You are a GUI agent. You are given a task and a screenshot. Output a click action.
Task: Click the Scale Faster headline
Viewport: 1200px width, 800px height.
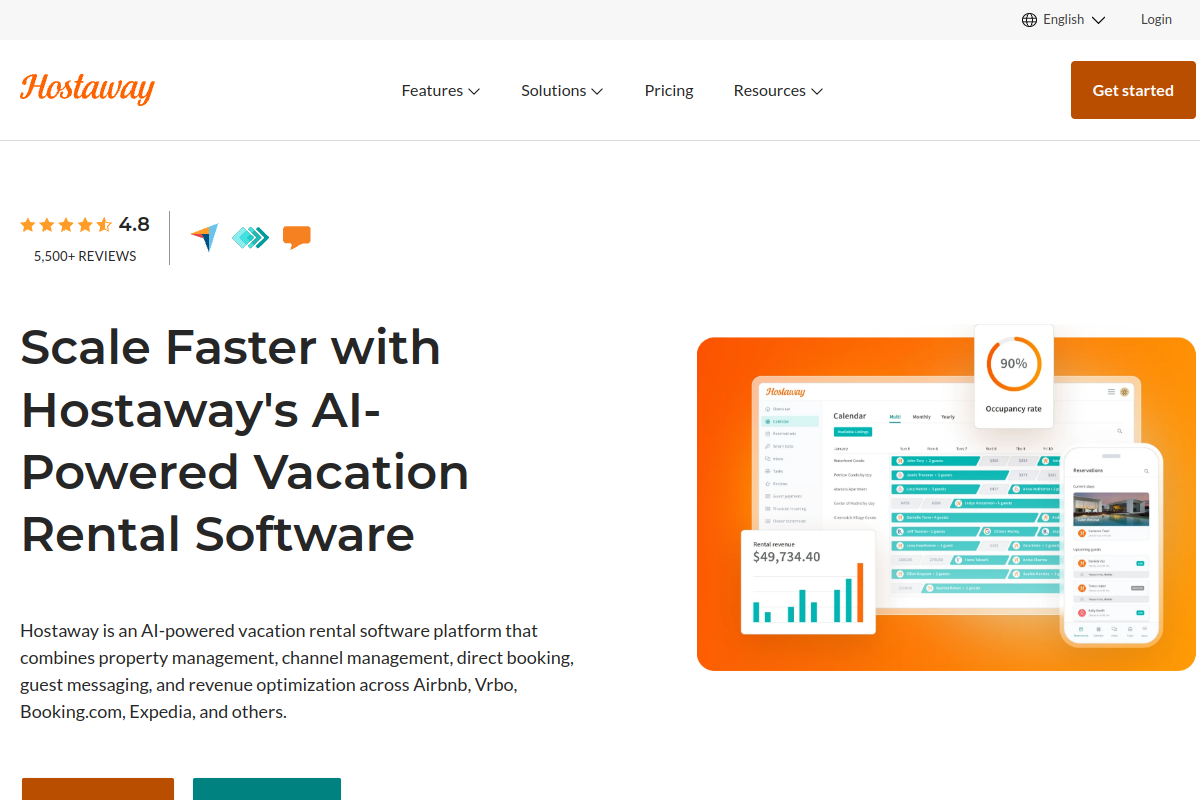point(245,440)
